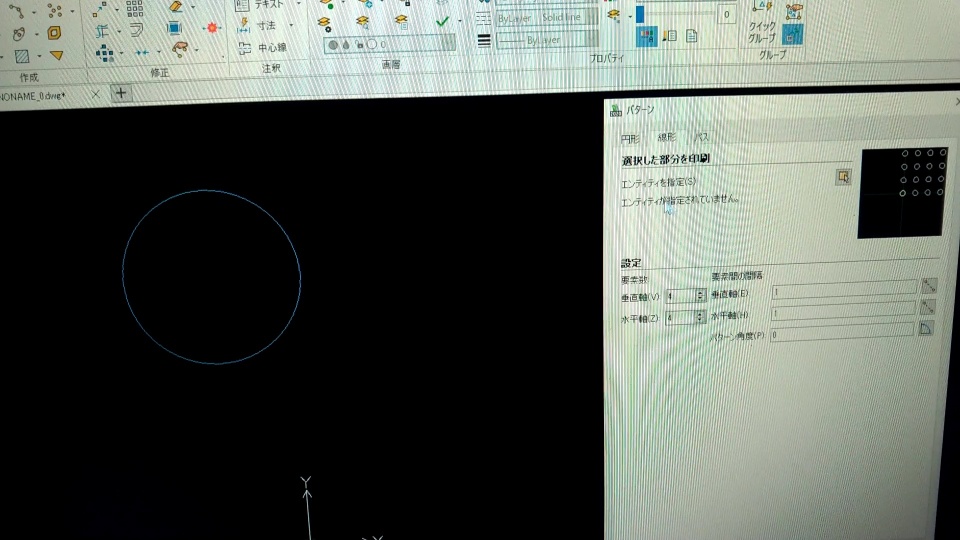Image resolution: width=960 pixels, height=540 pixels.
Task: Select the hatch fill tool
Action: click(x=22, y=56)
